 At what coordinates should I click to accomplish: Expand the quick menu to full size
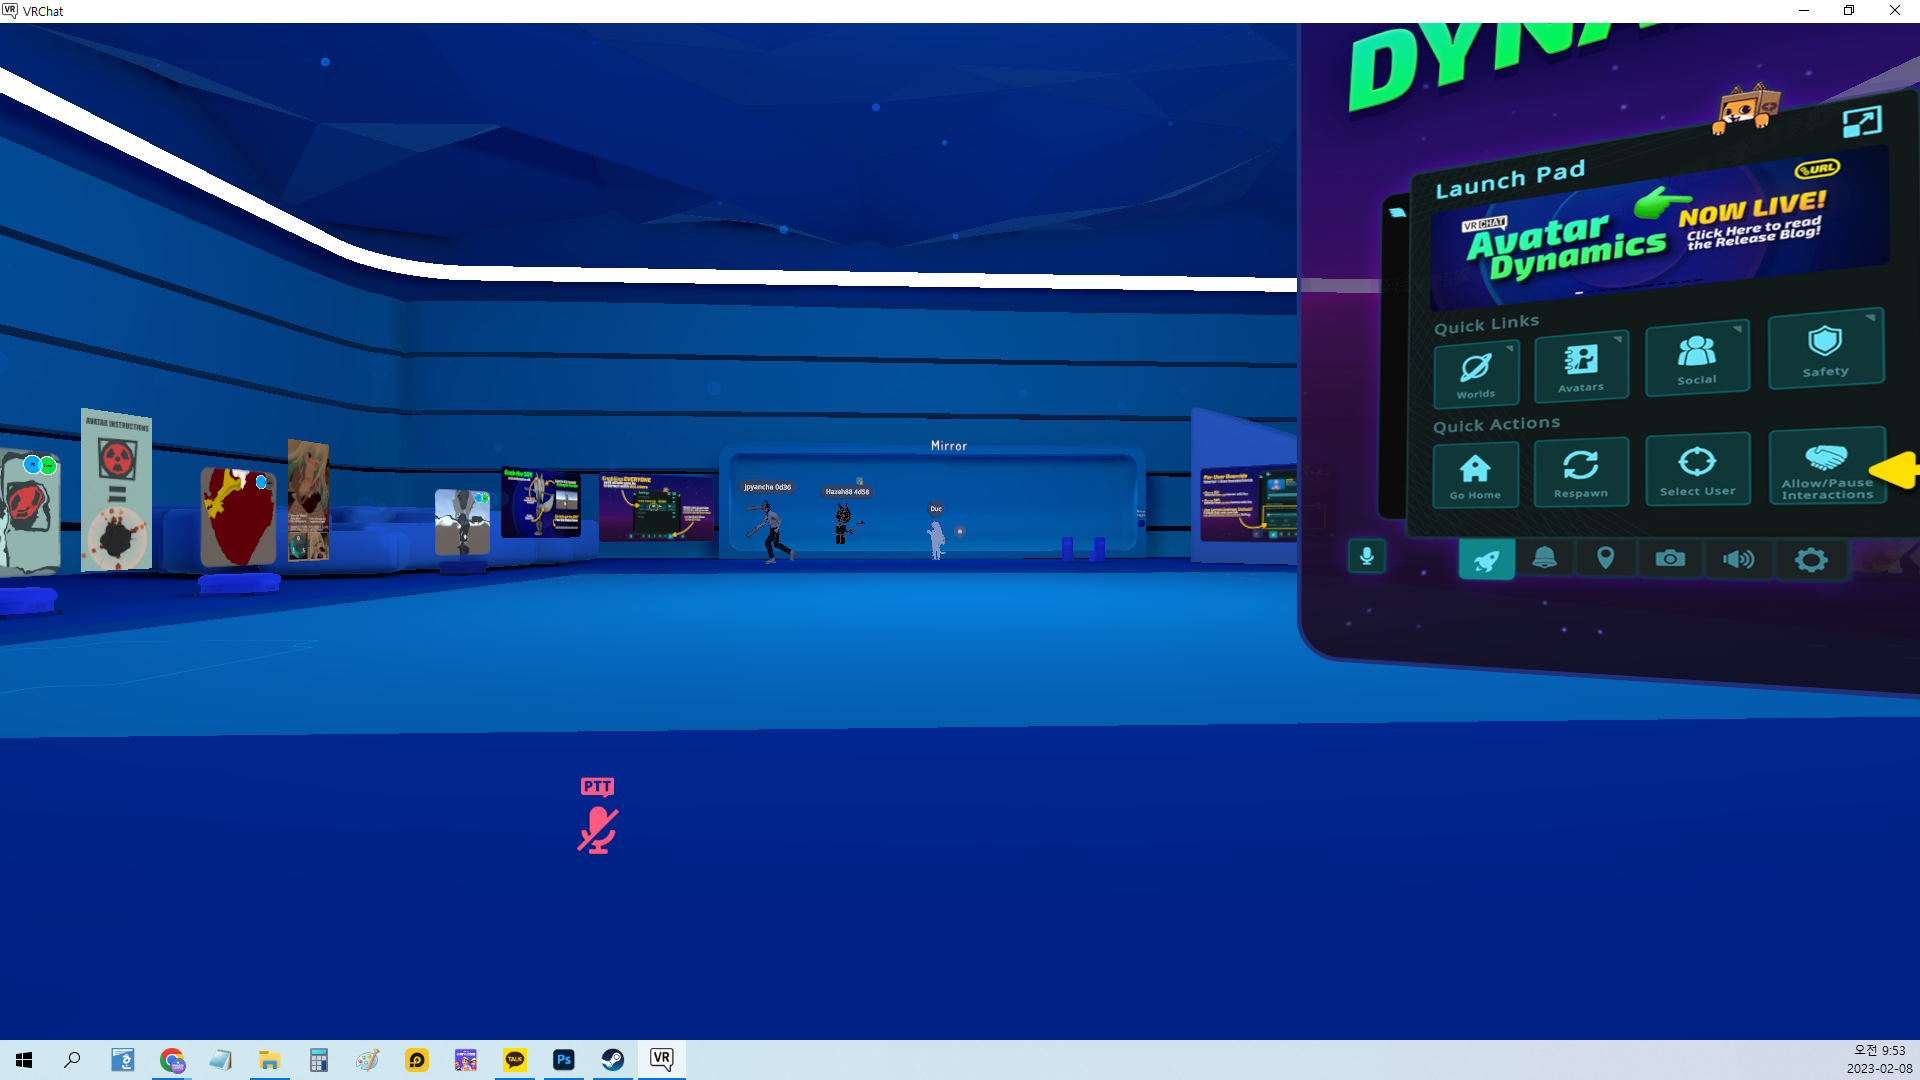coord(1862,122)
